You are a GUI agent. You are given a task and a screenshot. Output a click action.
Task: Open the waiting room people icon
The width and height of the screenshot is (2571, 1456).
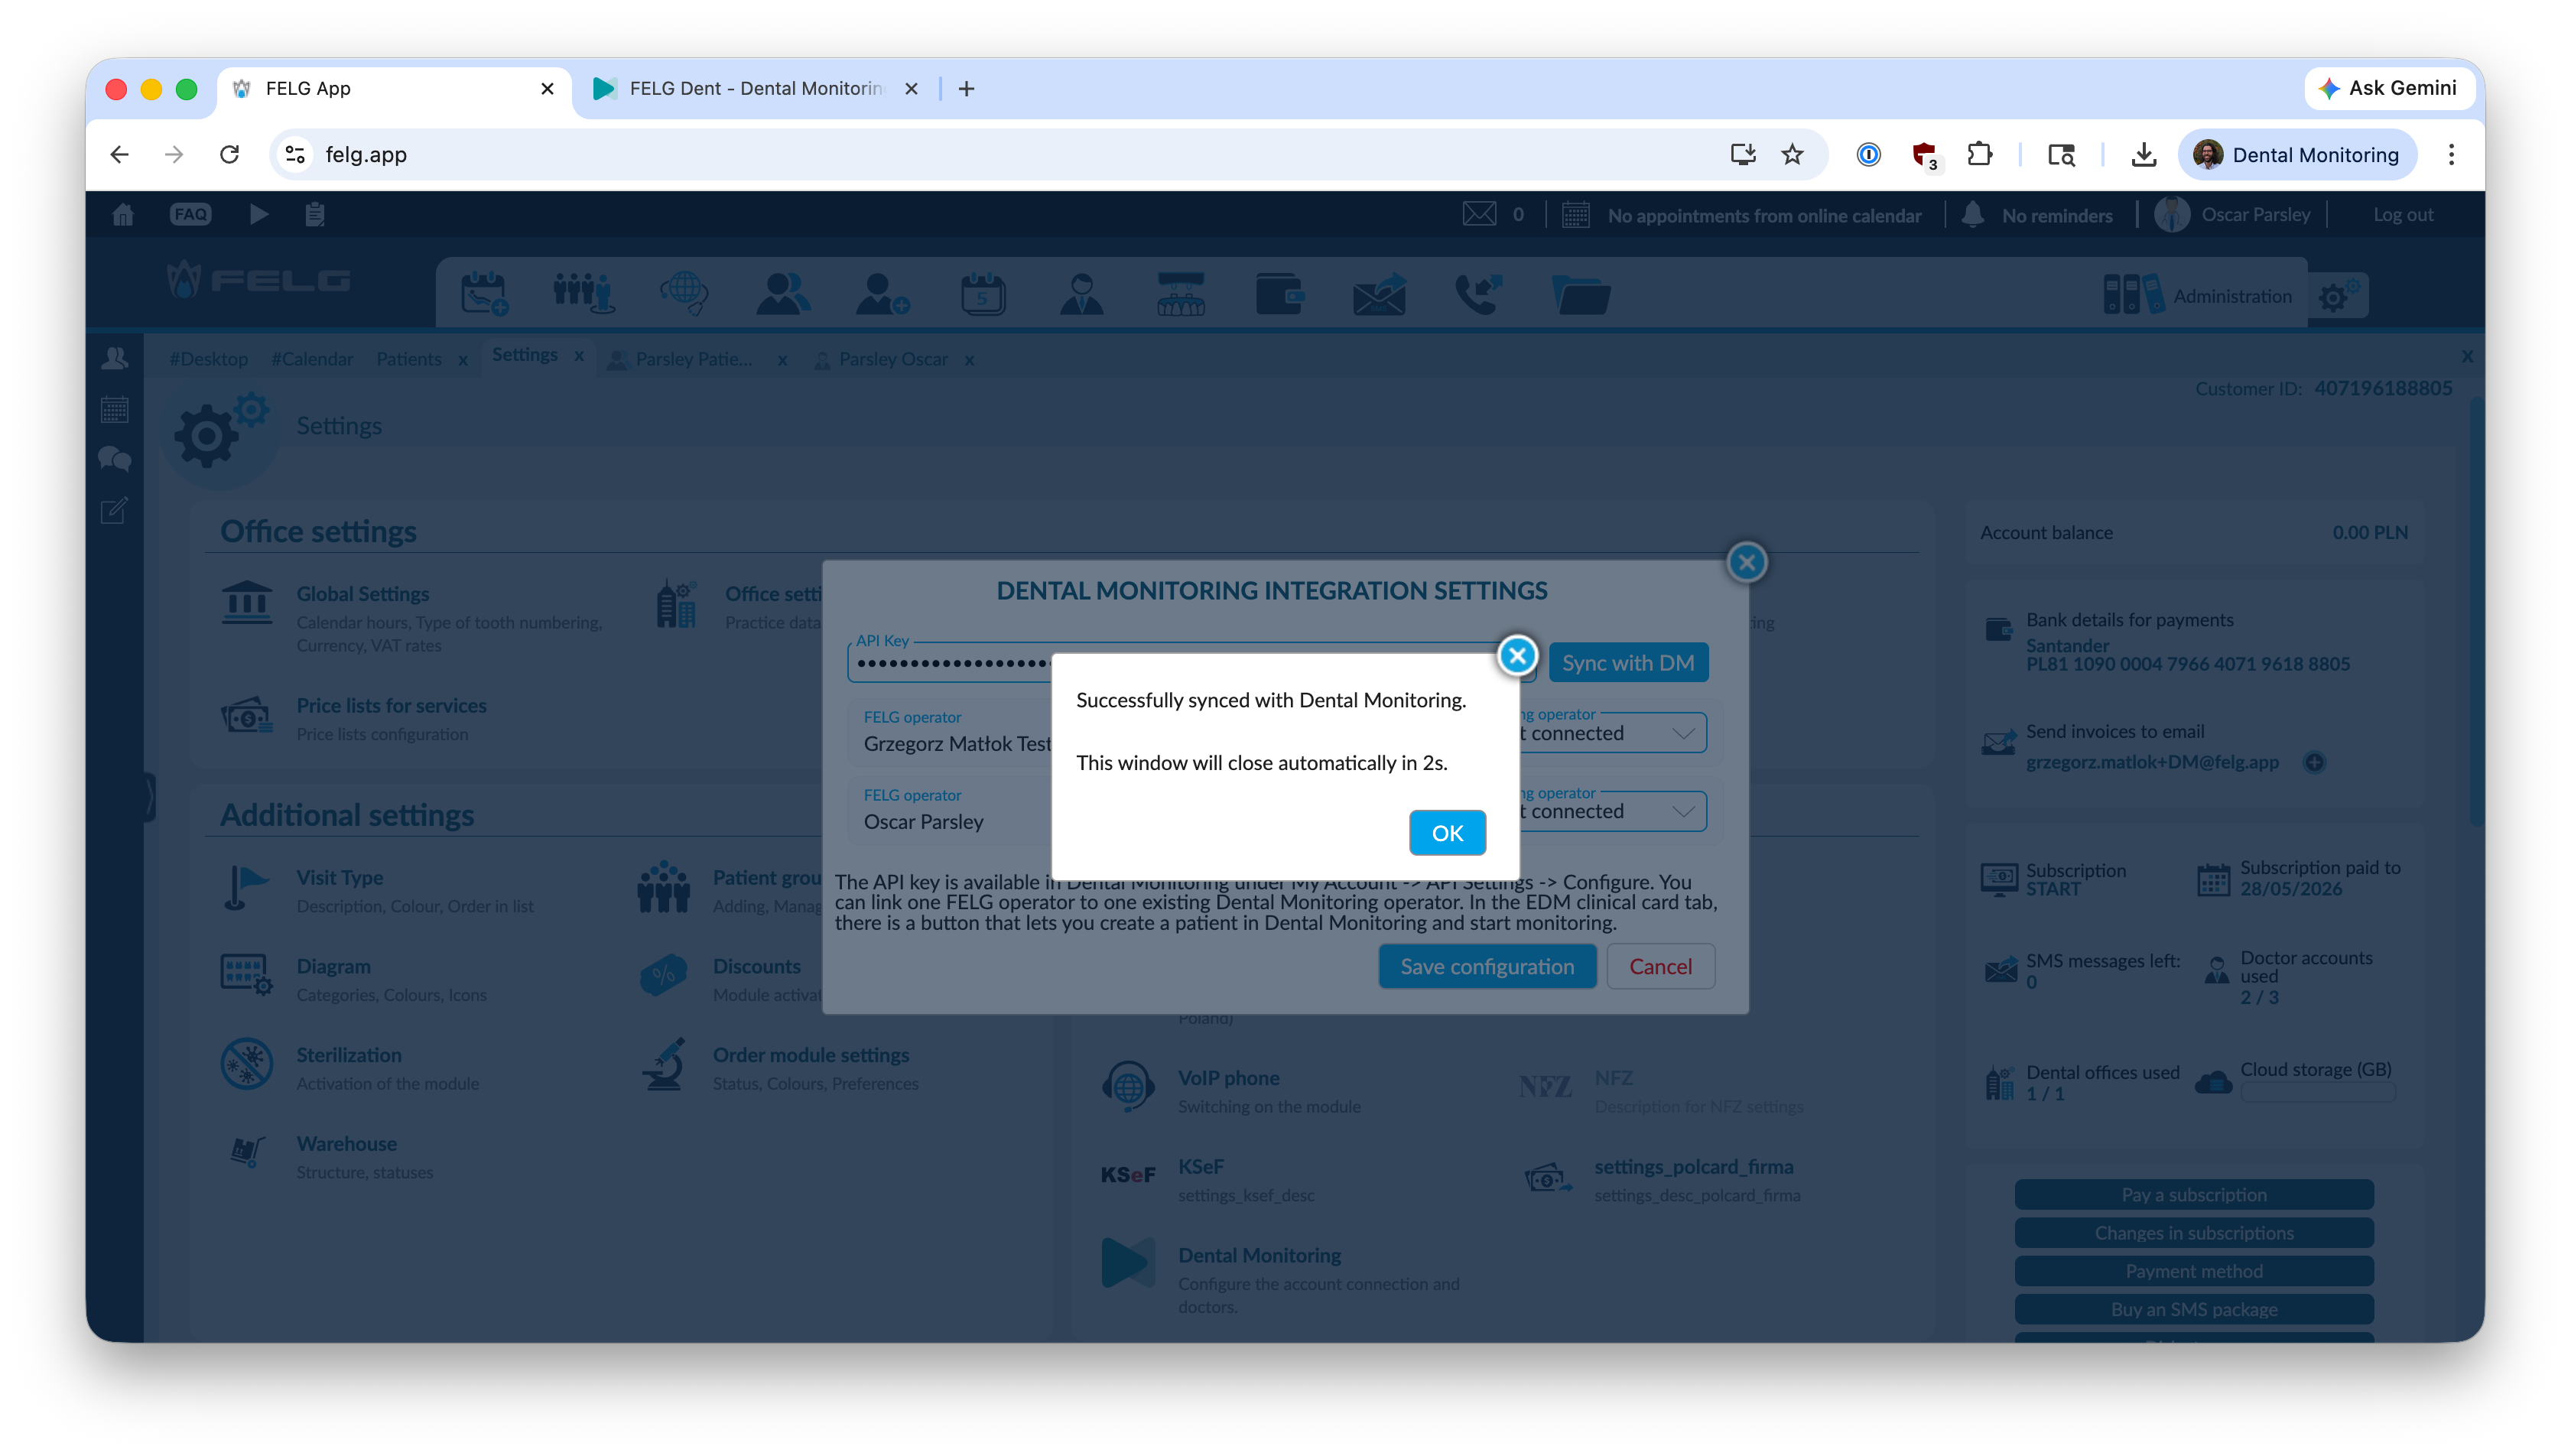583,294
